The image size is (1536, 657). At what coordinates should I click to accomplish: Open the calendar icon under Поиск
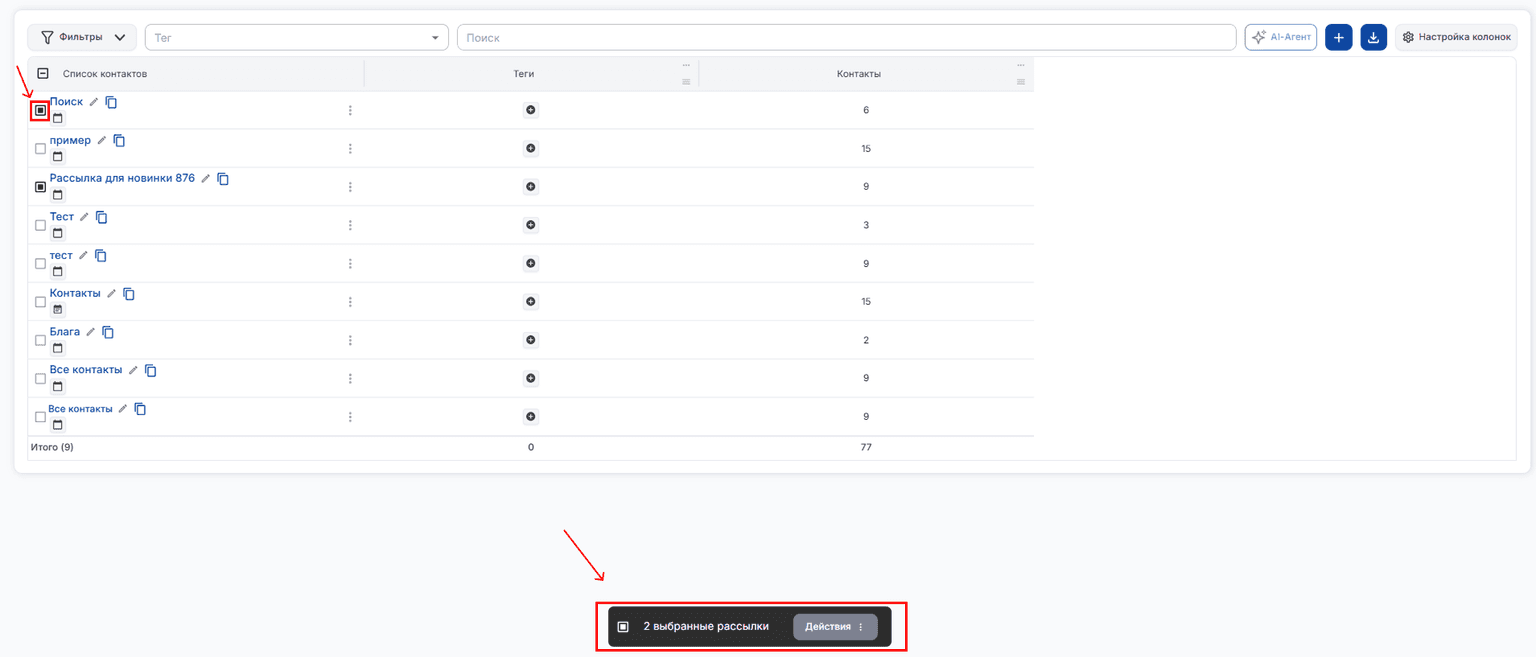(x=57, y=118)
